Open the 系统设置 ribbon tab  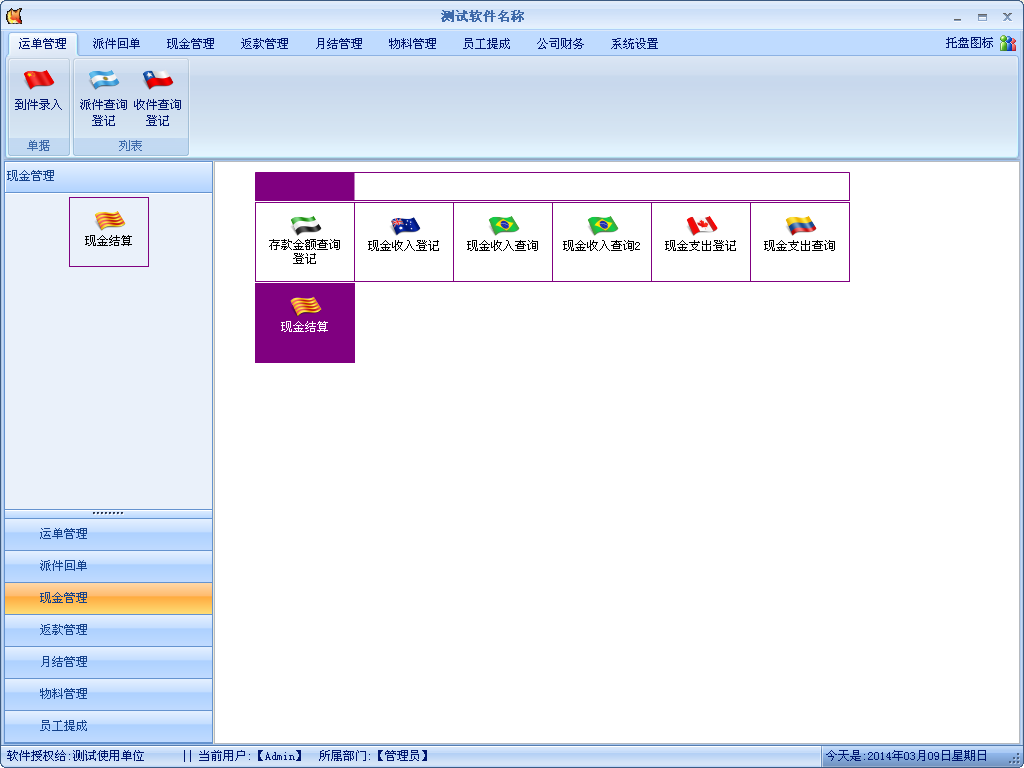pyautogui.click(x=634, y=44)
